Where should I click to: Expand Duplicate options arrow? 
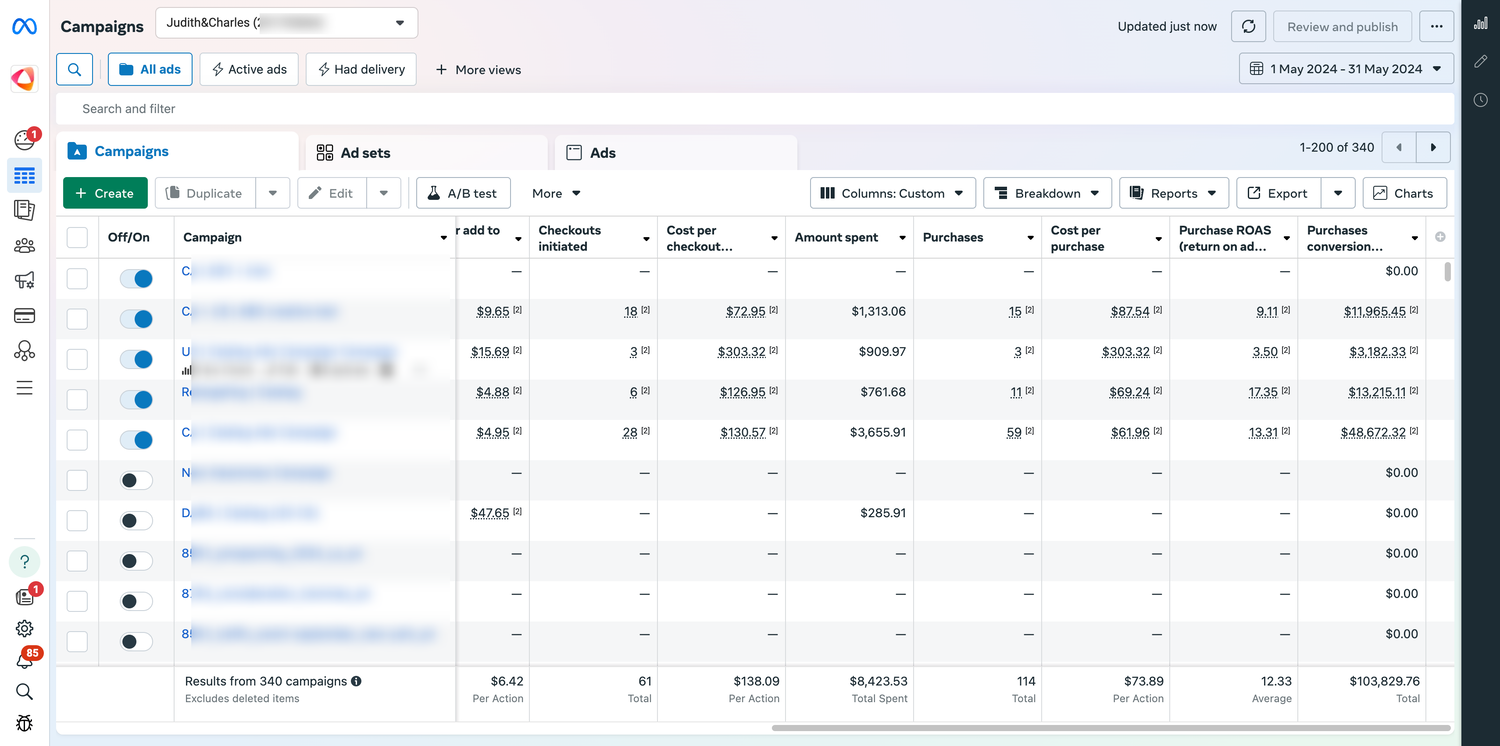click(x=273, y=193)
